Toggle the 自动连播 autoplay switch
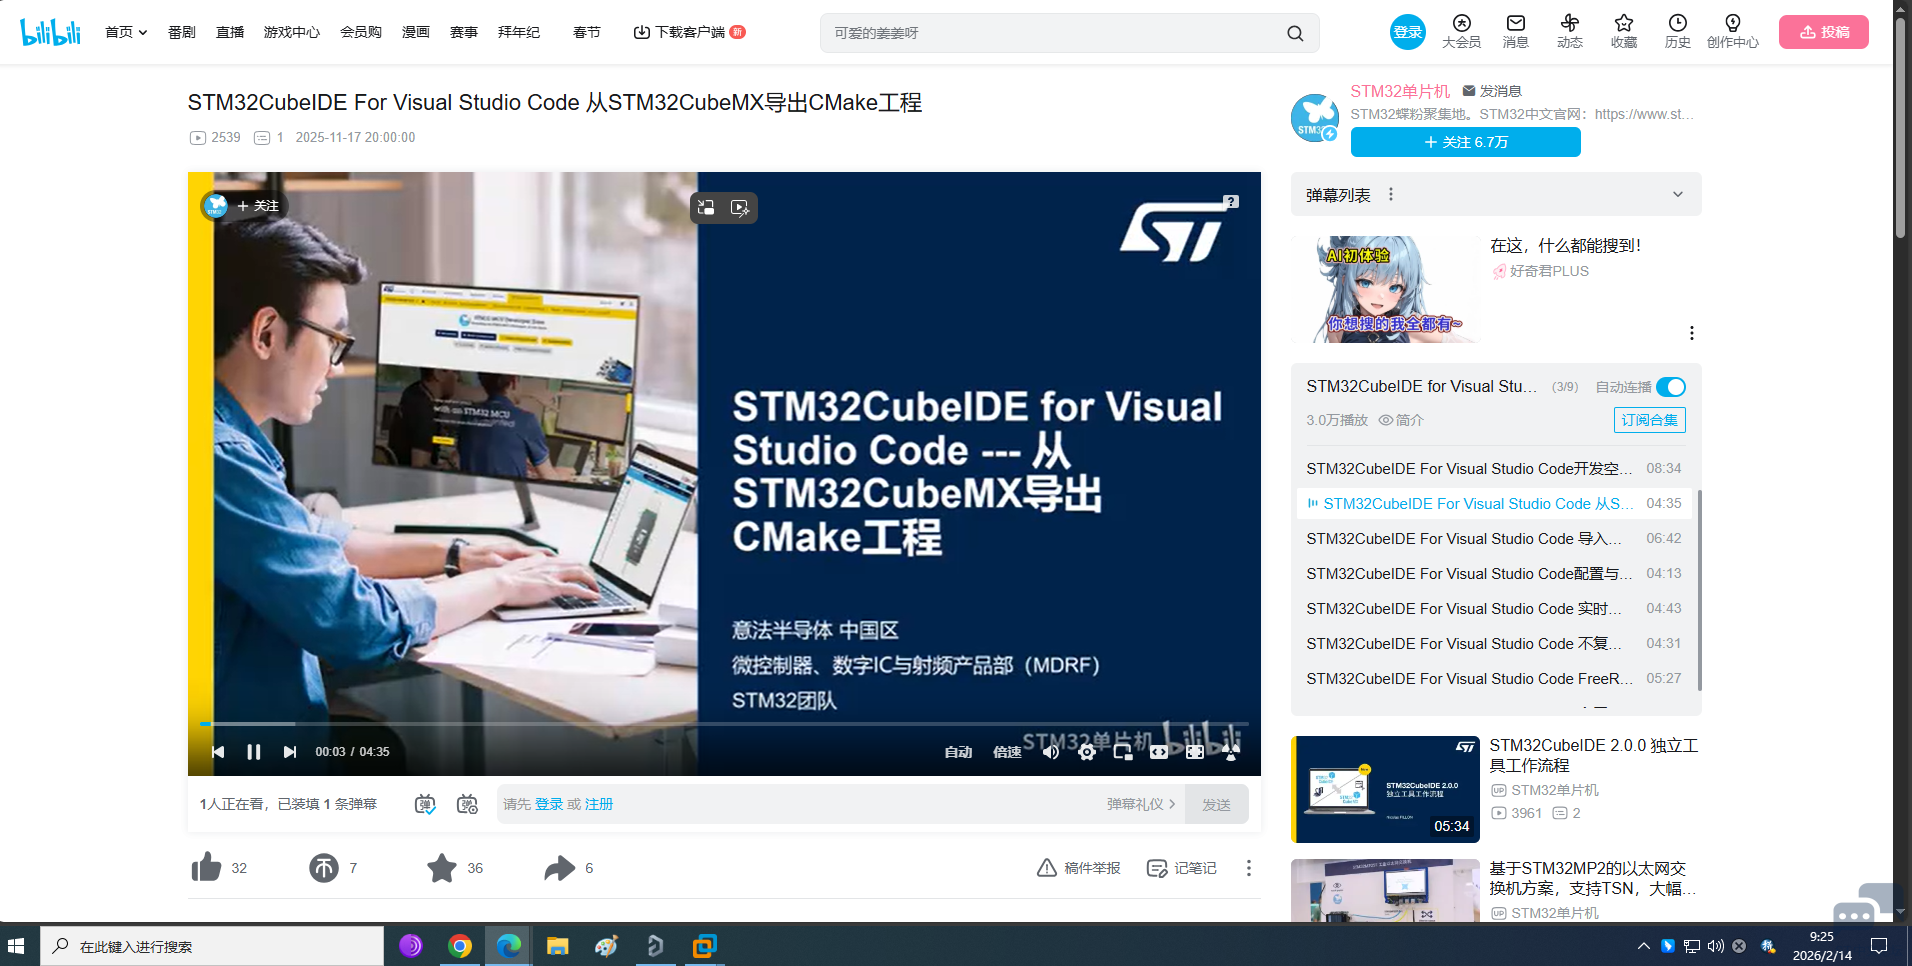Screen dimensions: 1912x966 [1671, 387]
